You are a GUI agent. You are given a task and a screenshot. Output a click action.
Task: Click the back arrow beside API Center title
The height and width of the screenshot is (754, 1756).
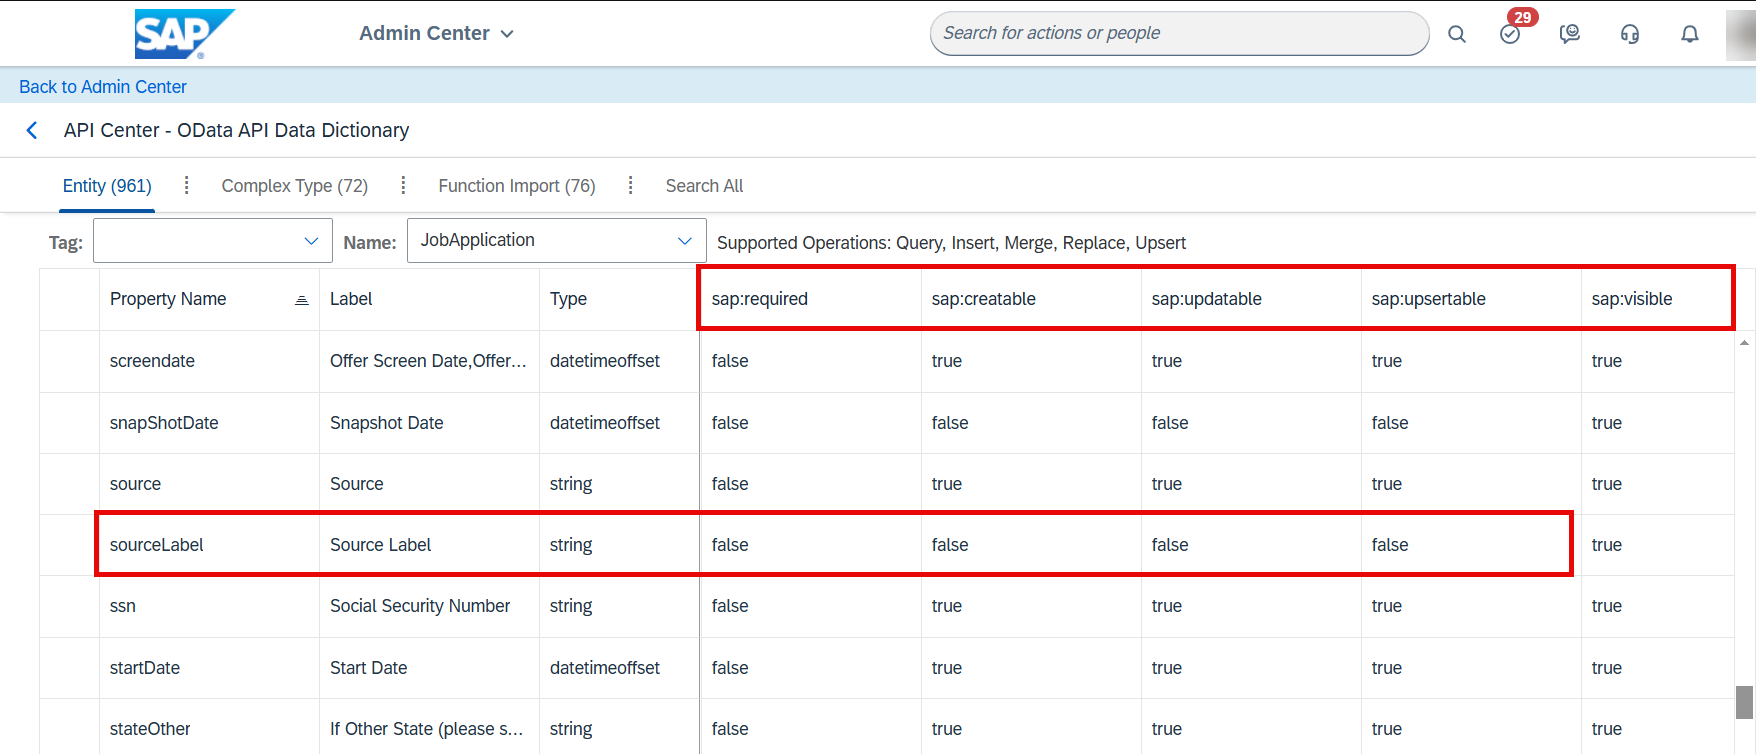pyautogui.click(x=32, y=130)
